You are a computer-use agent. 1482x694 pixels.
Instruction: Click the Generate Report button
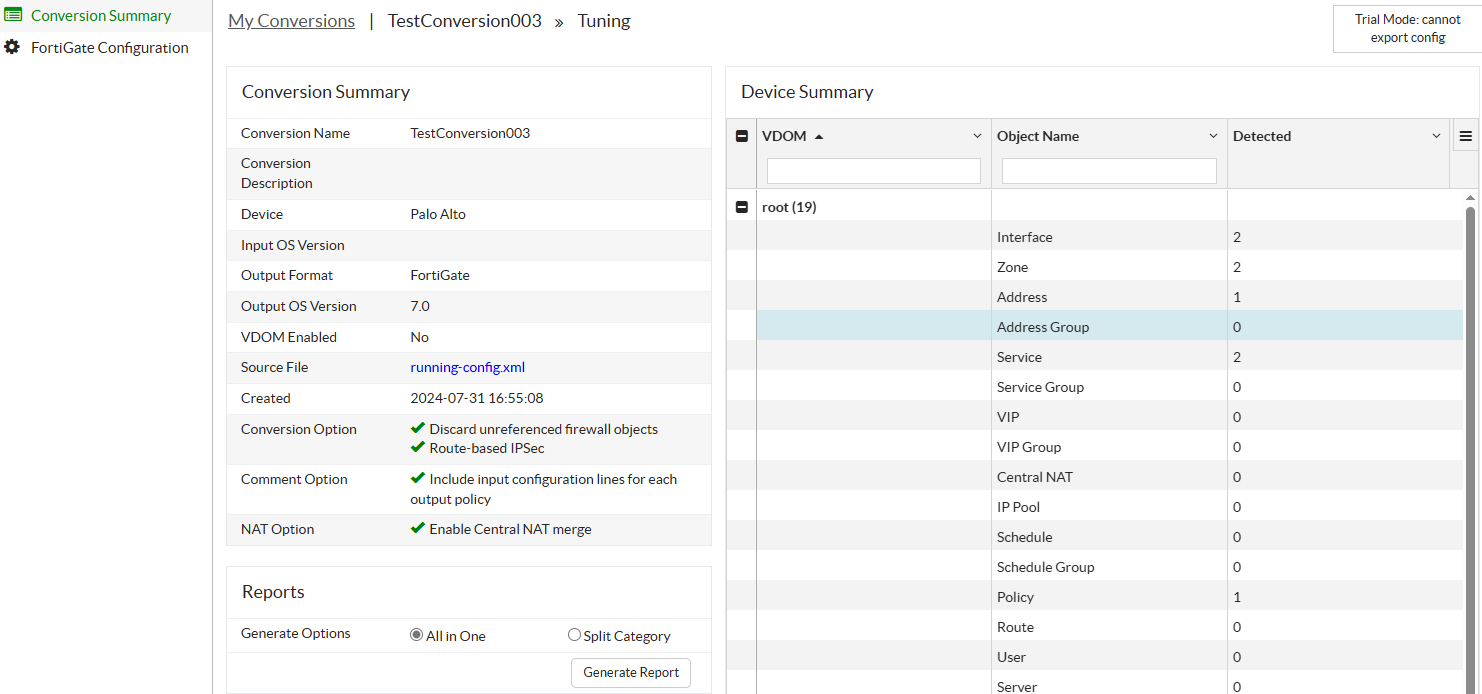(x=631, y=672)
